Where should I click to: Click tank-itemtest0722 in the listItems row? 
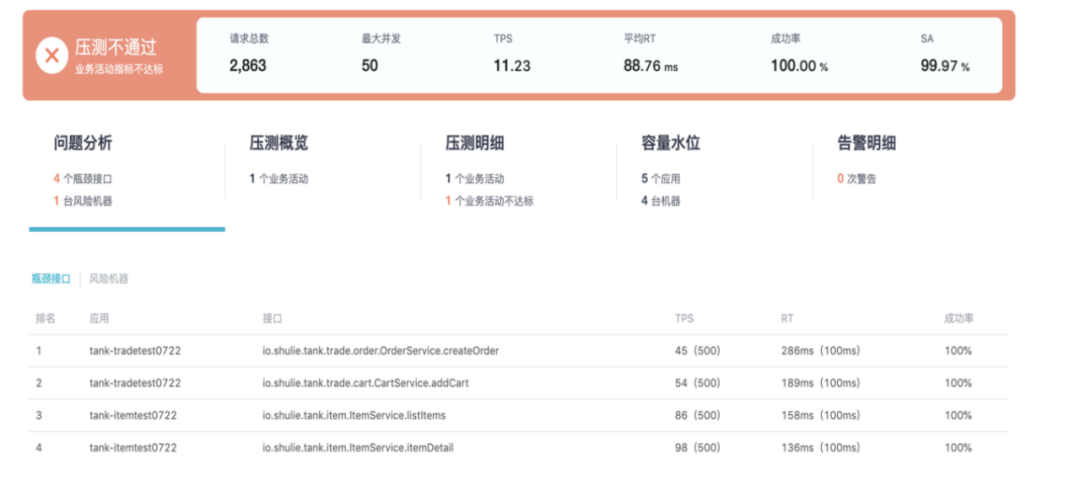click(x=133, y=415)
